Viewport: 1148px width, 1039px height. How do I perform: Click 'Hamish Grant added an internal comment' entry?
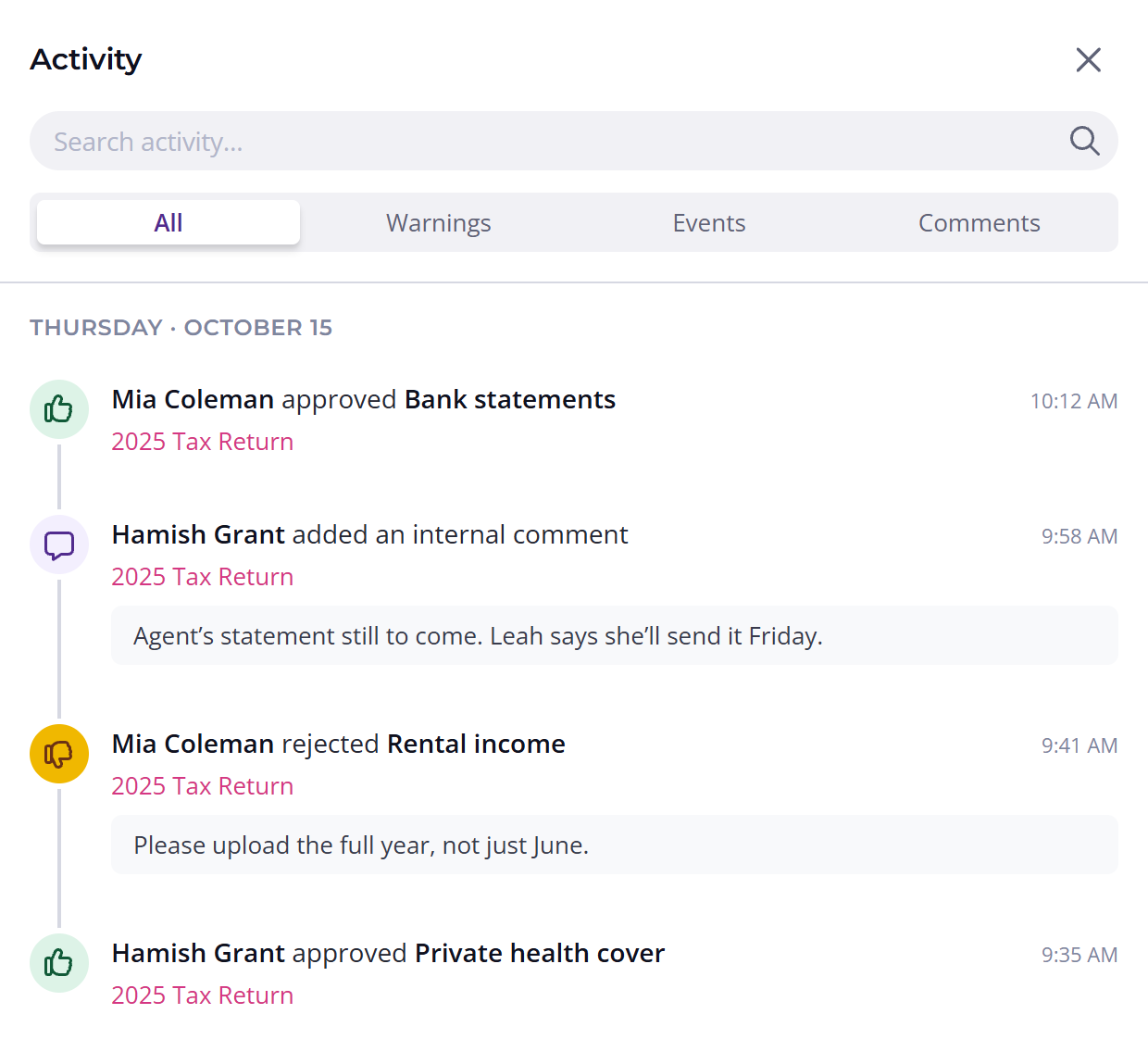[370, 535]
